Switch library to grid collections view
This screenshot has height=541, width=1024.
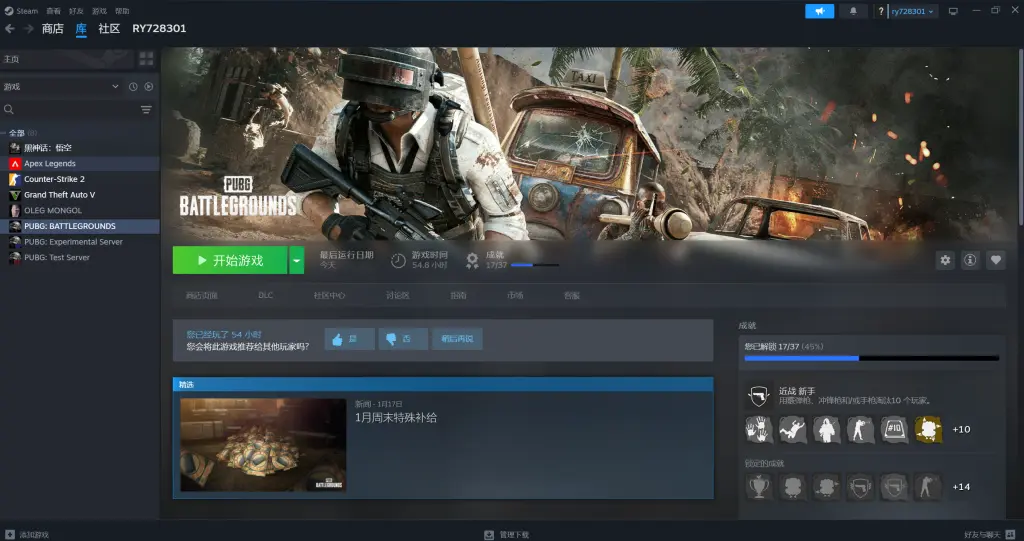click(x=146, y=59)
